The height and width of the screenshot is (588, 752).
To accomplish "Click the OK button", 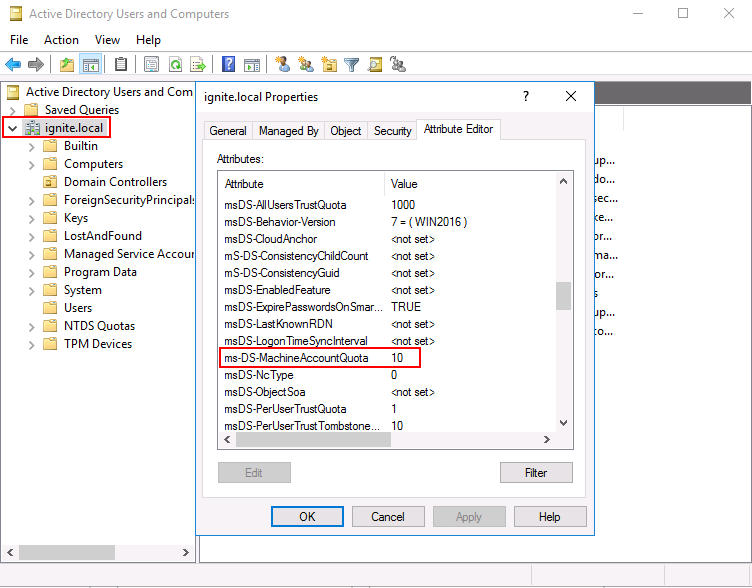I will tap(307, 517).
